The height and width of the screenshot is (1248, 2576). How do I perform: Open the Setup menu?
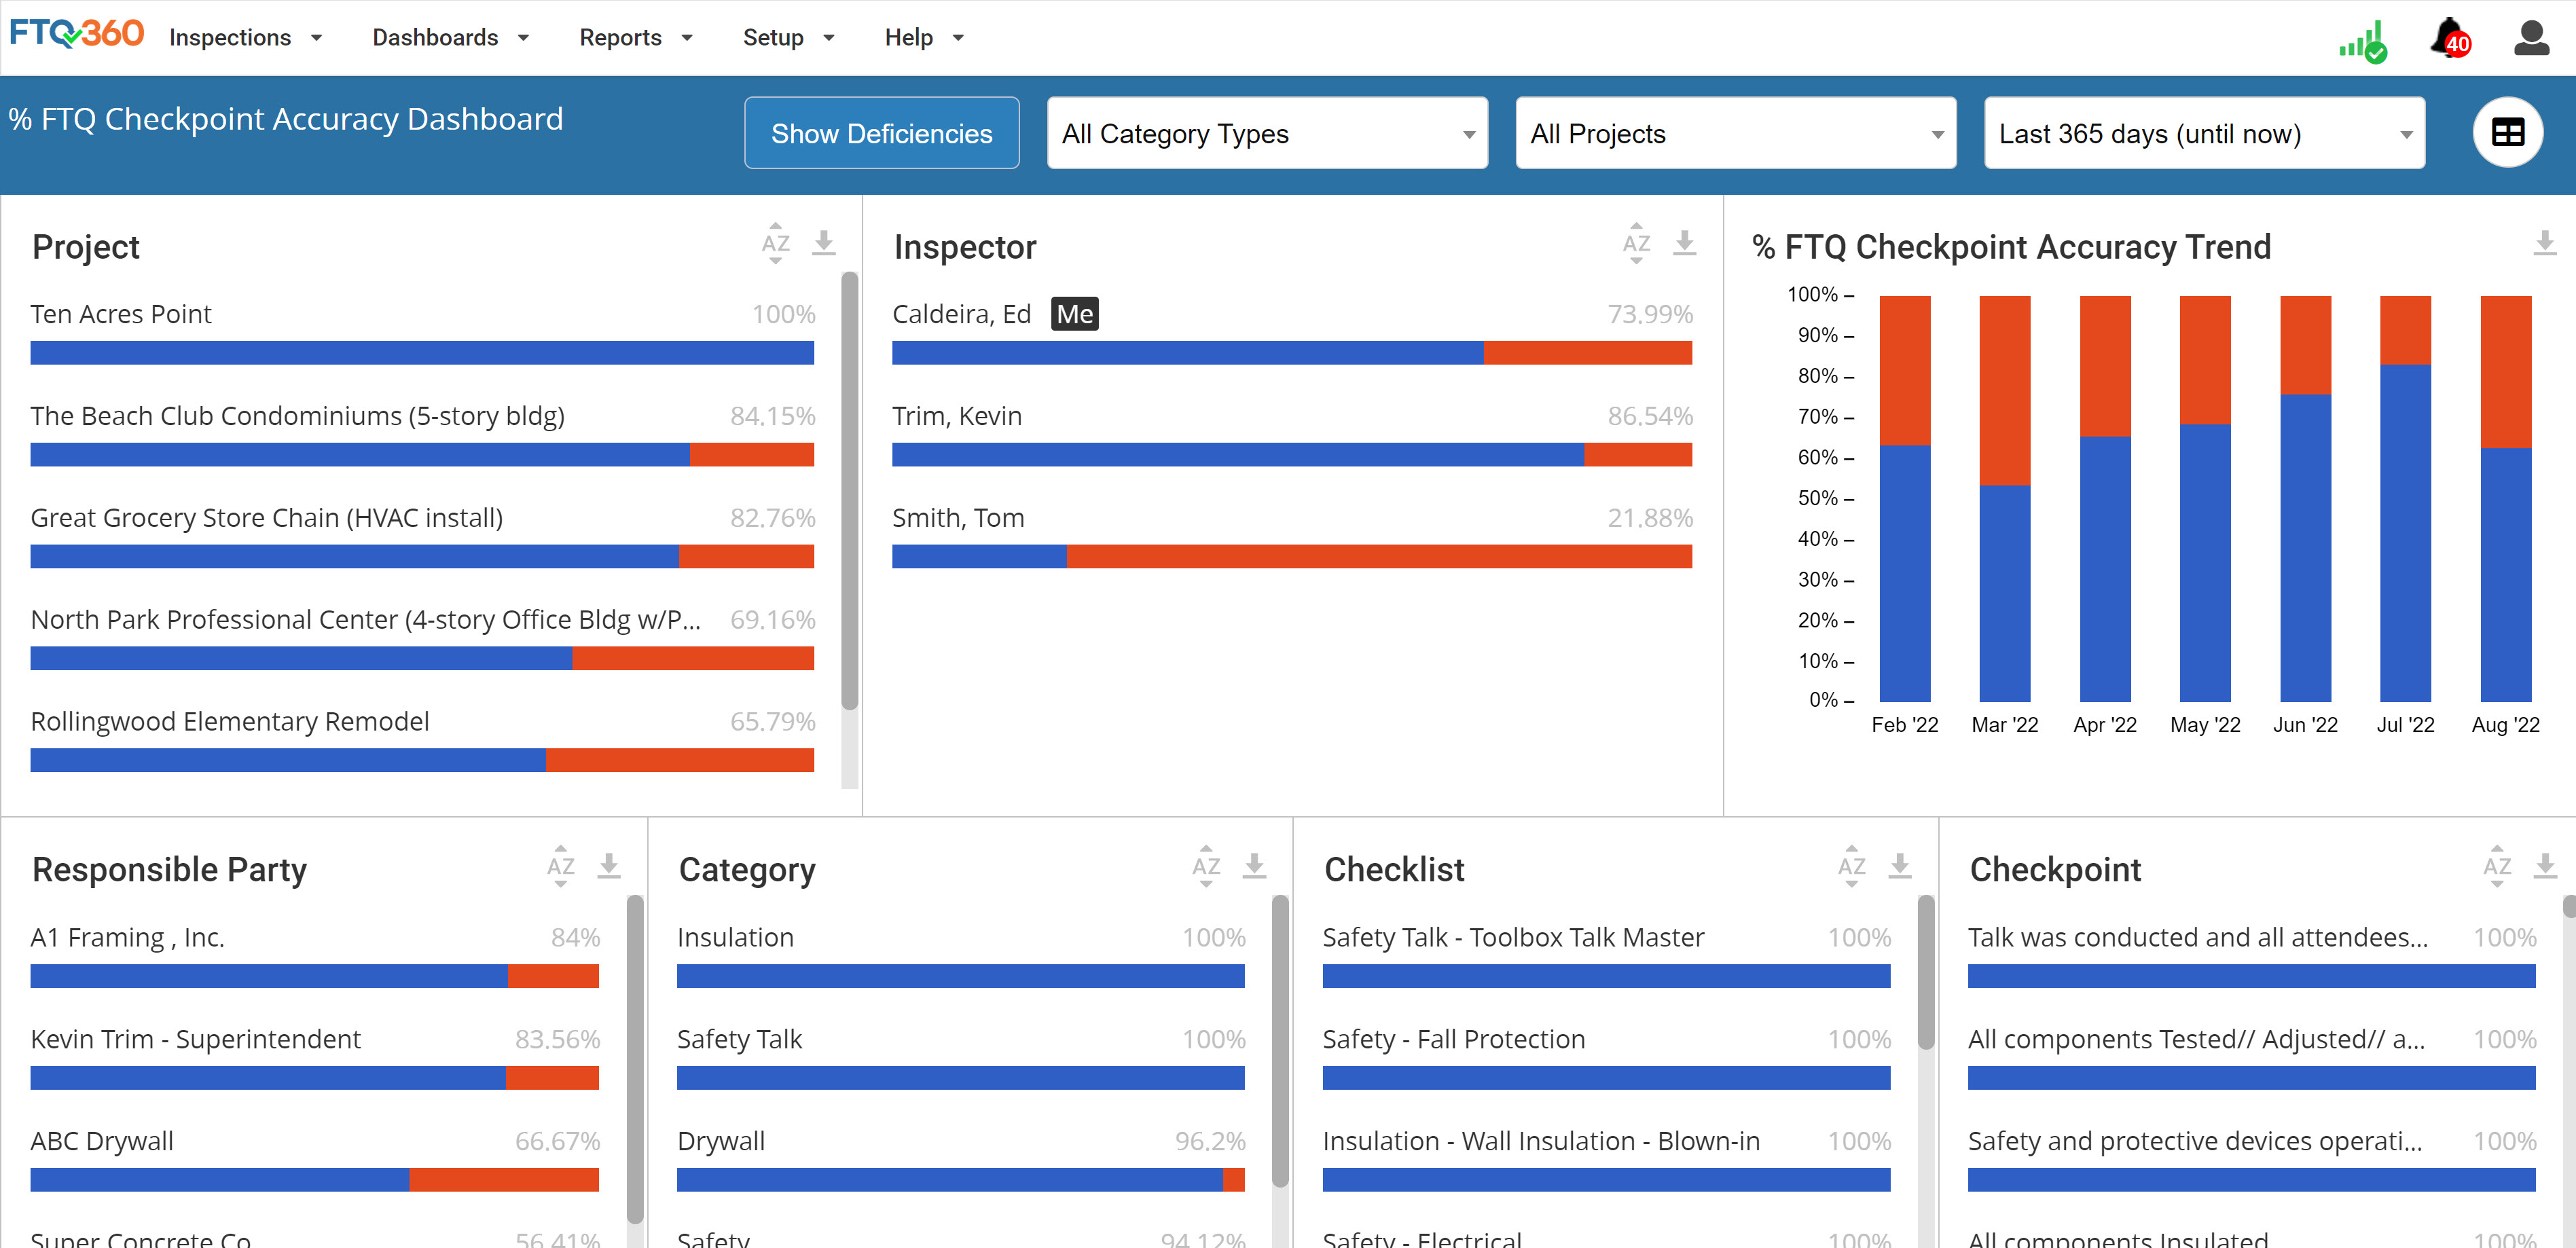point(788,37)
